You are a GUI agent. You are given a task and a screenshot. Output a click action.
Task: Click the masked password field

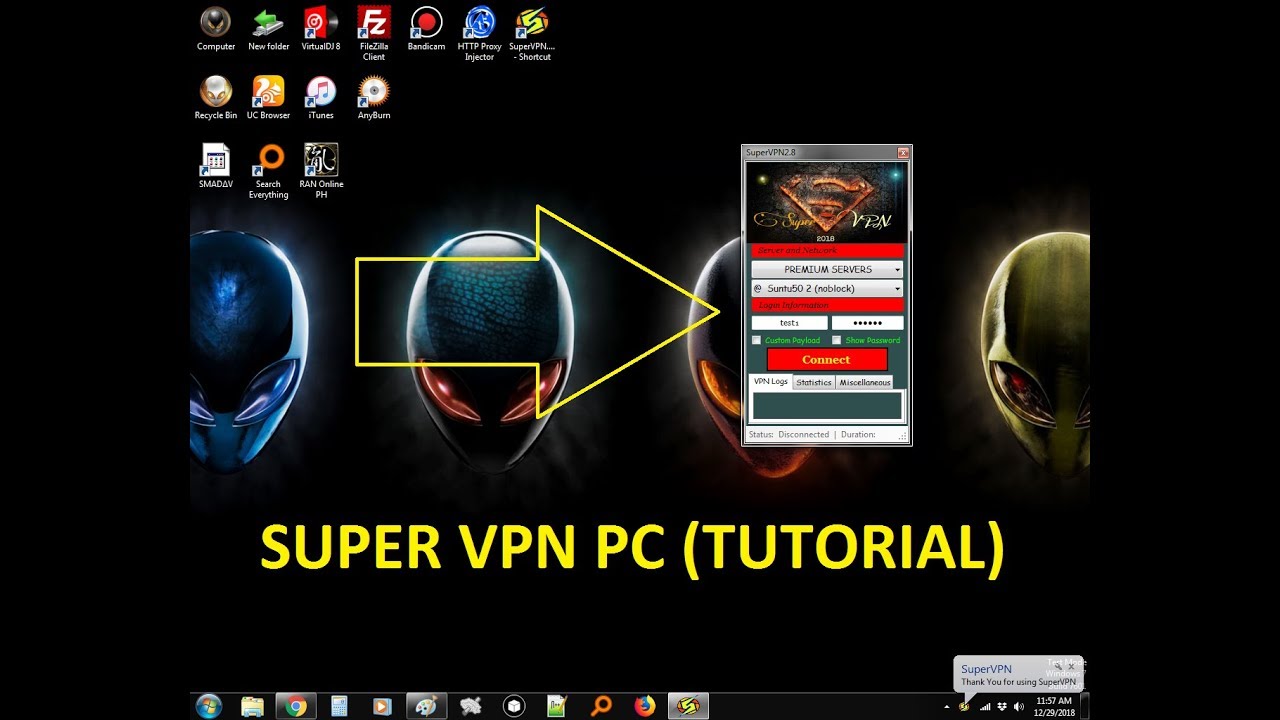coord(867,323)
